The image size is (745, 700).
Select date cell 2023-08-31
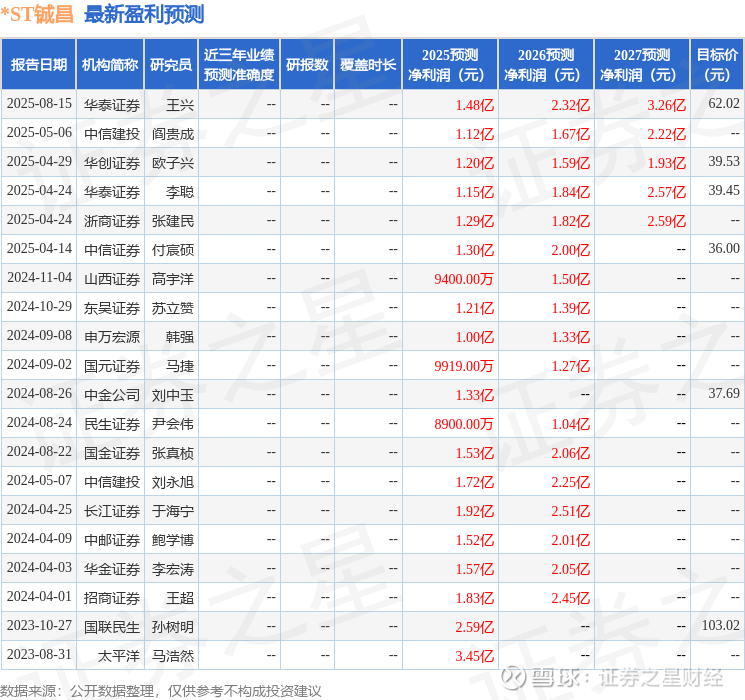coord(39,654)
